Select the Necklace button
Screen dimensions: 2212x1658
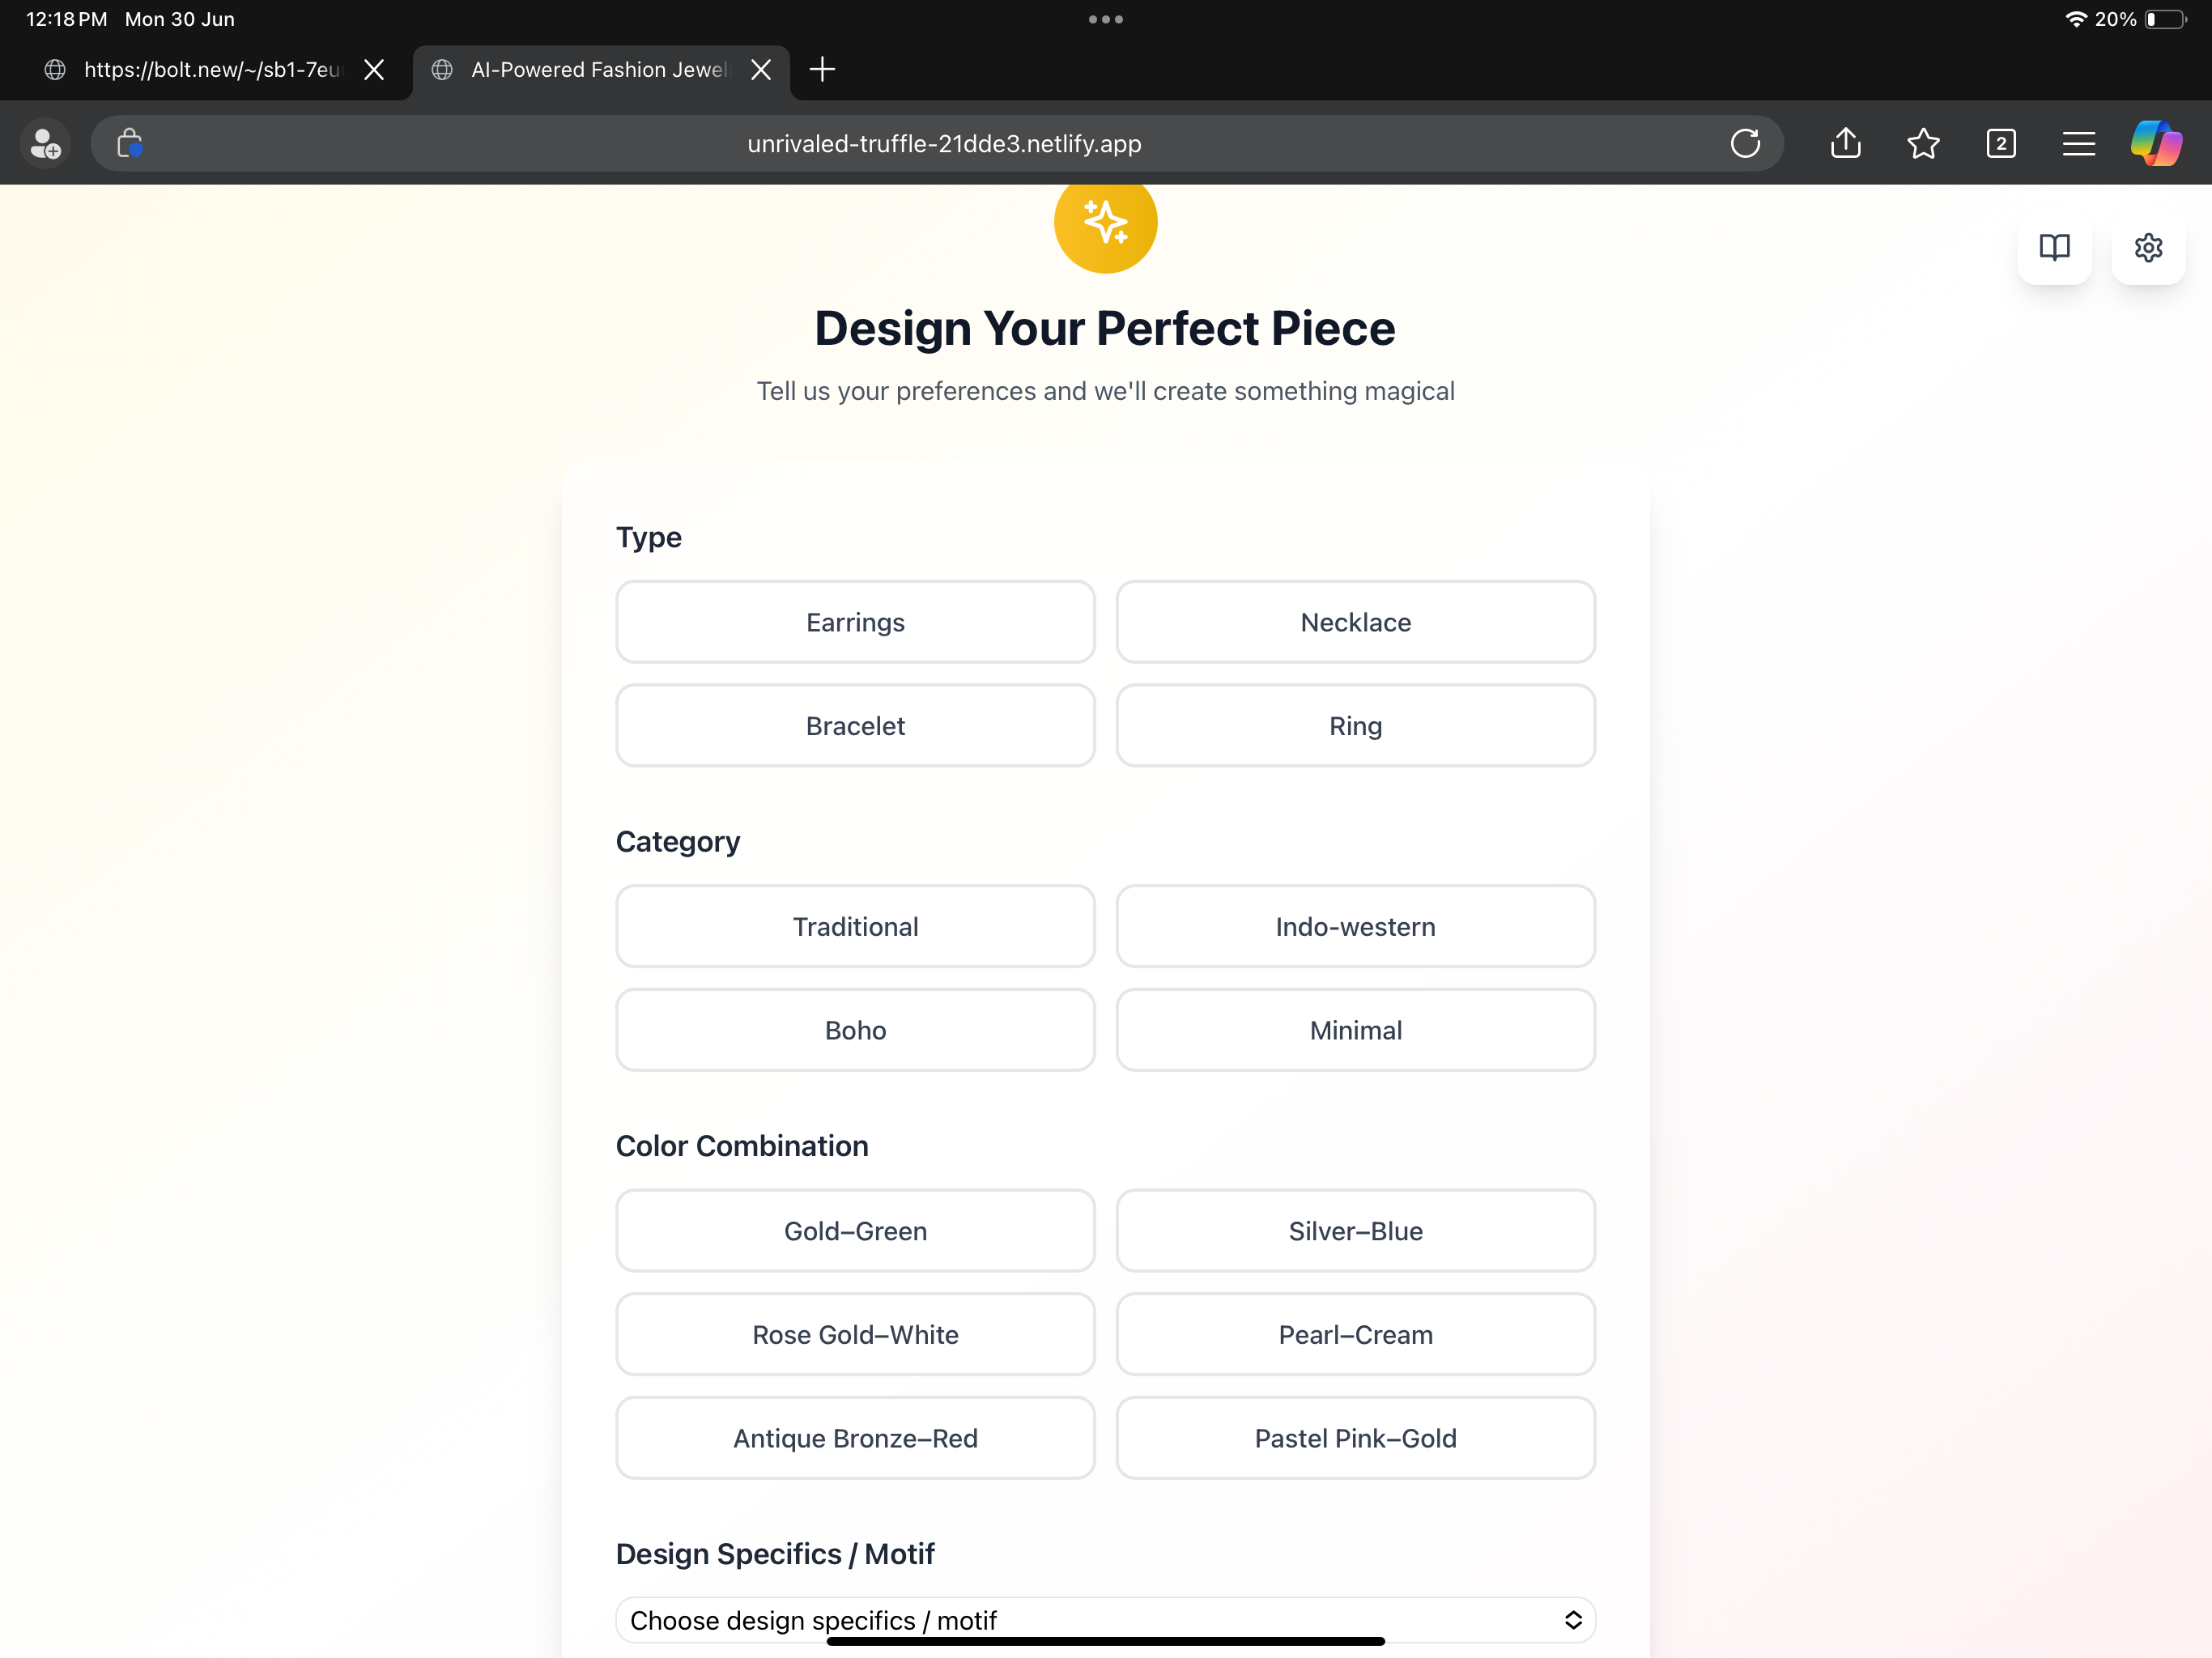click(1355, 622)
